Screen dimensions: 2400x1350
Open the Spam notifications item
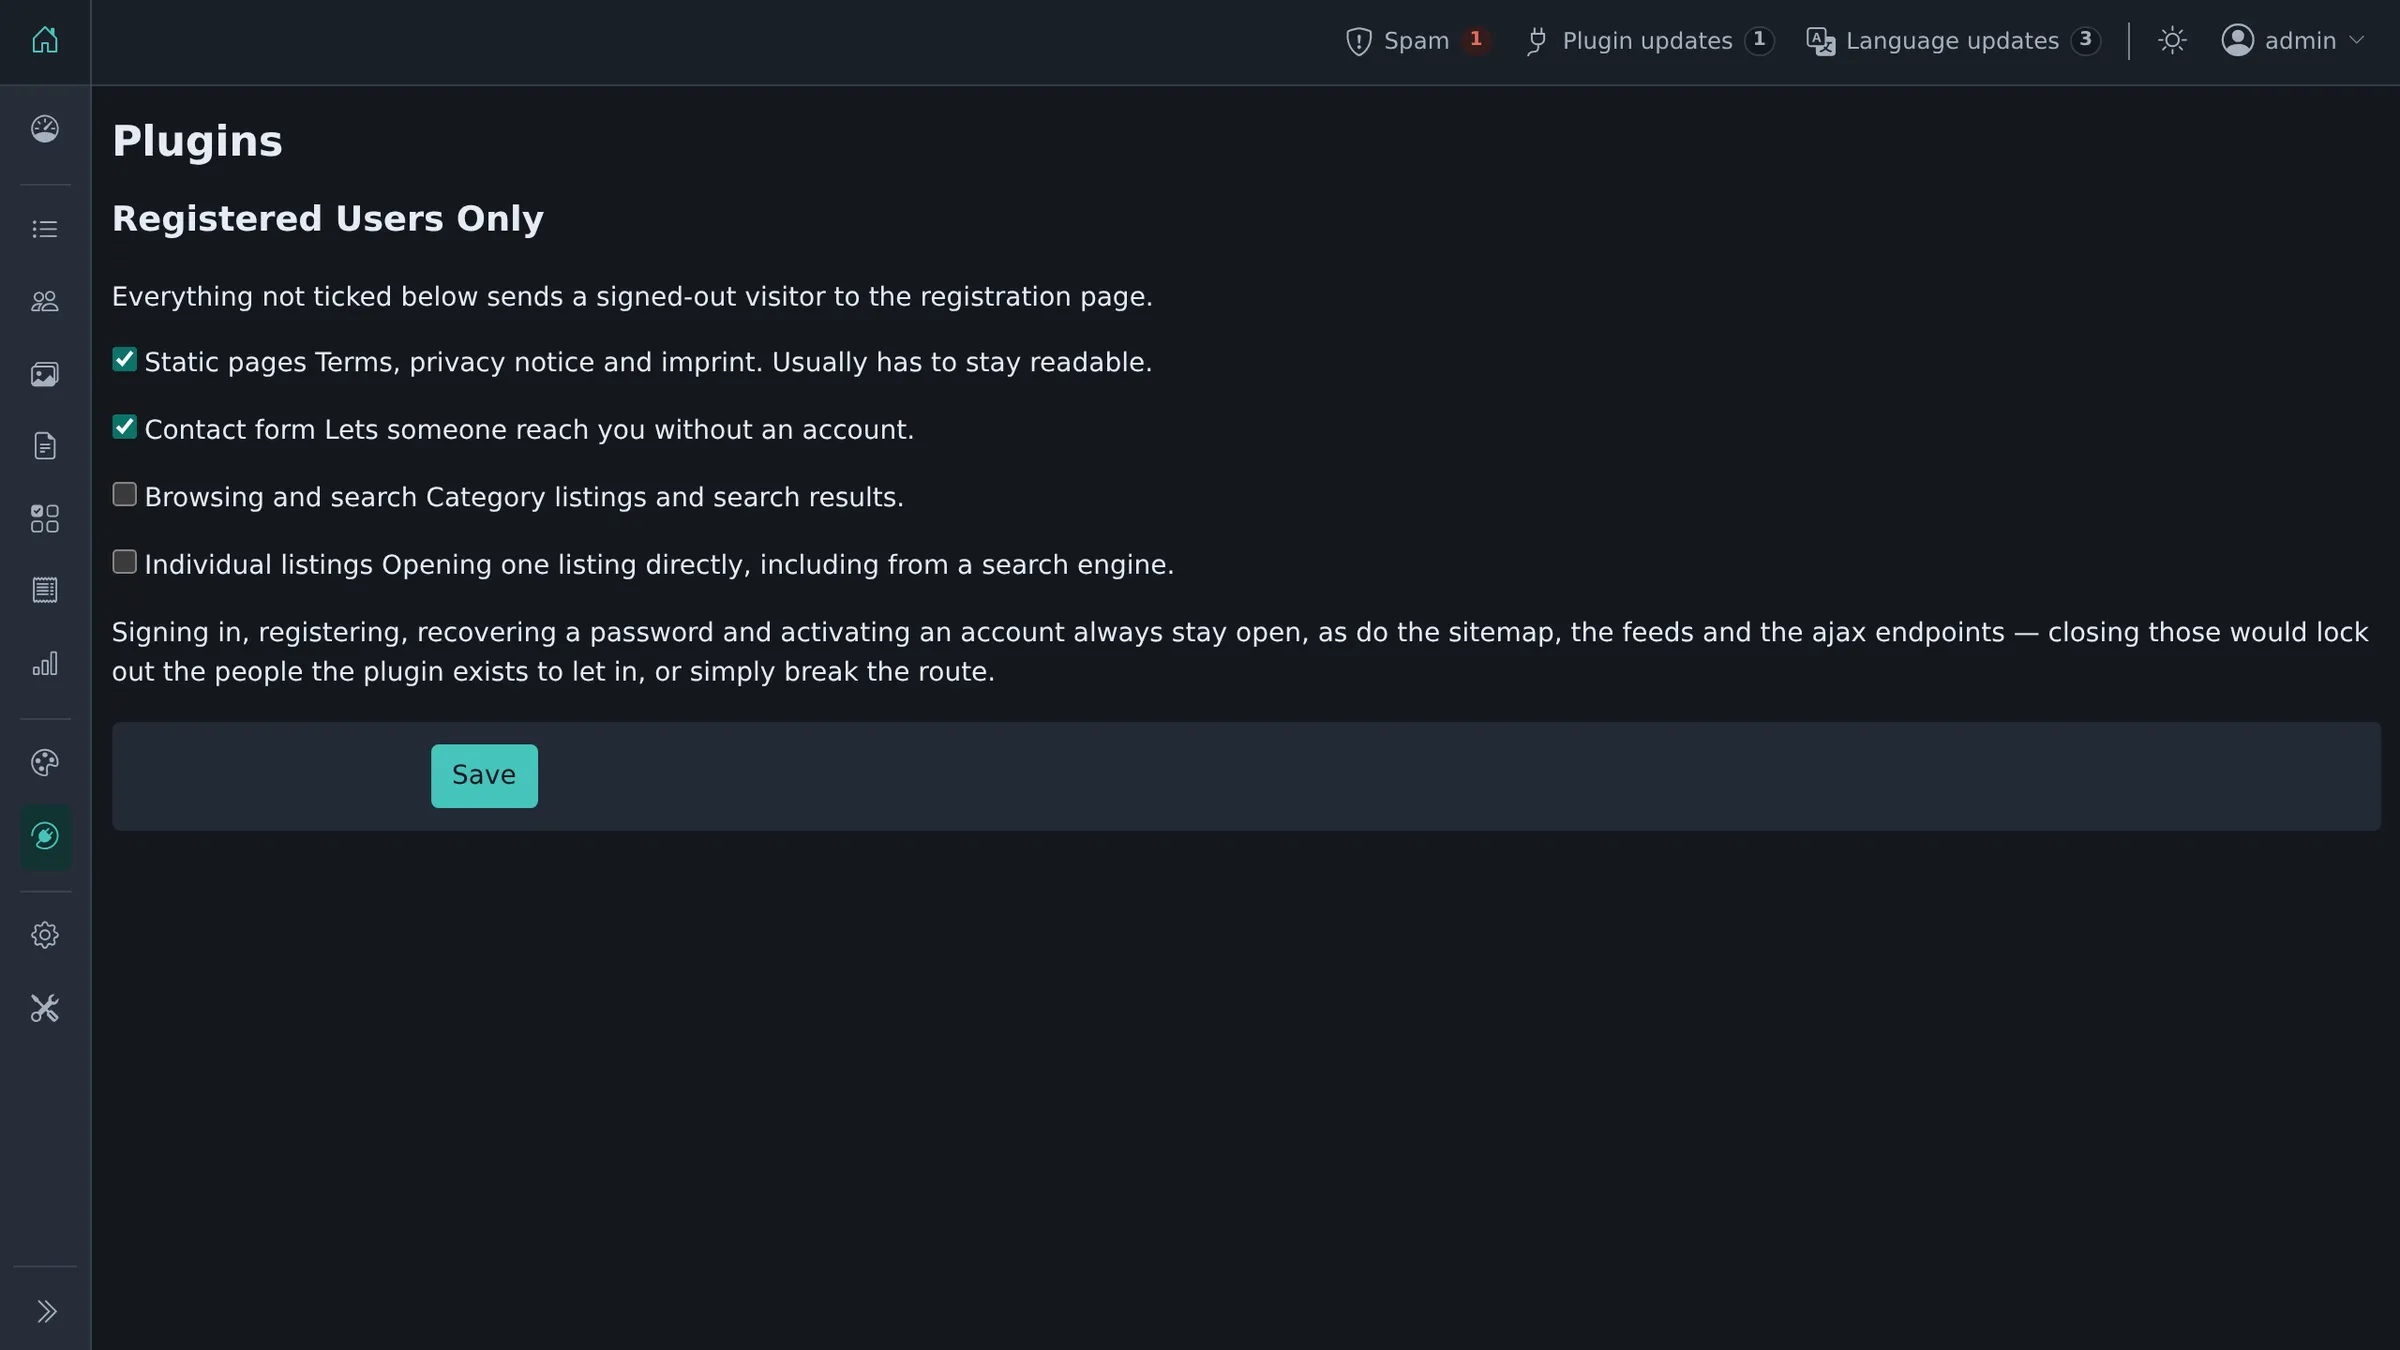1418,41
